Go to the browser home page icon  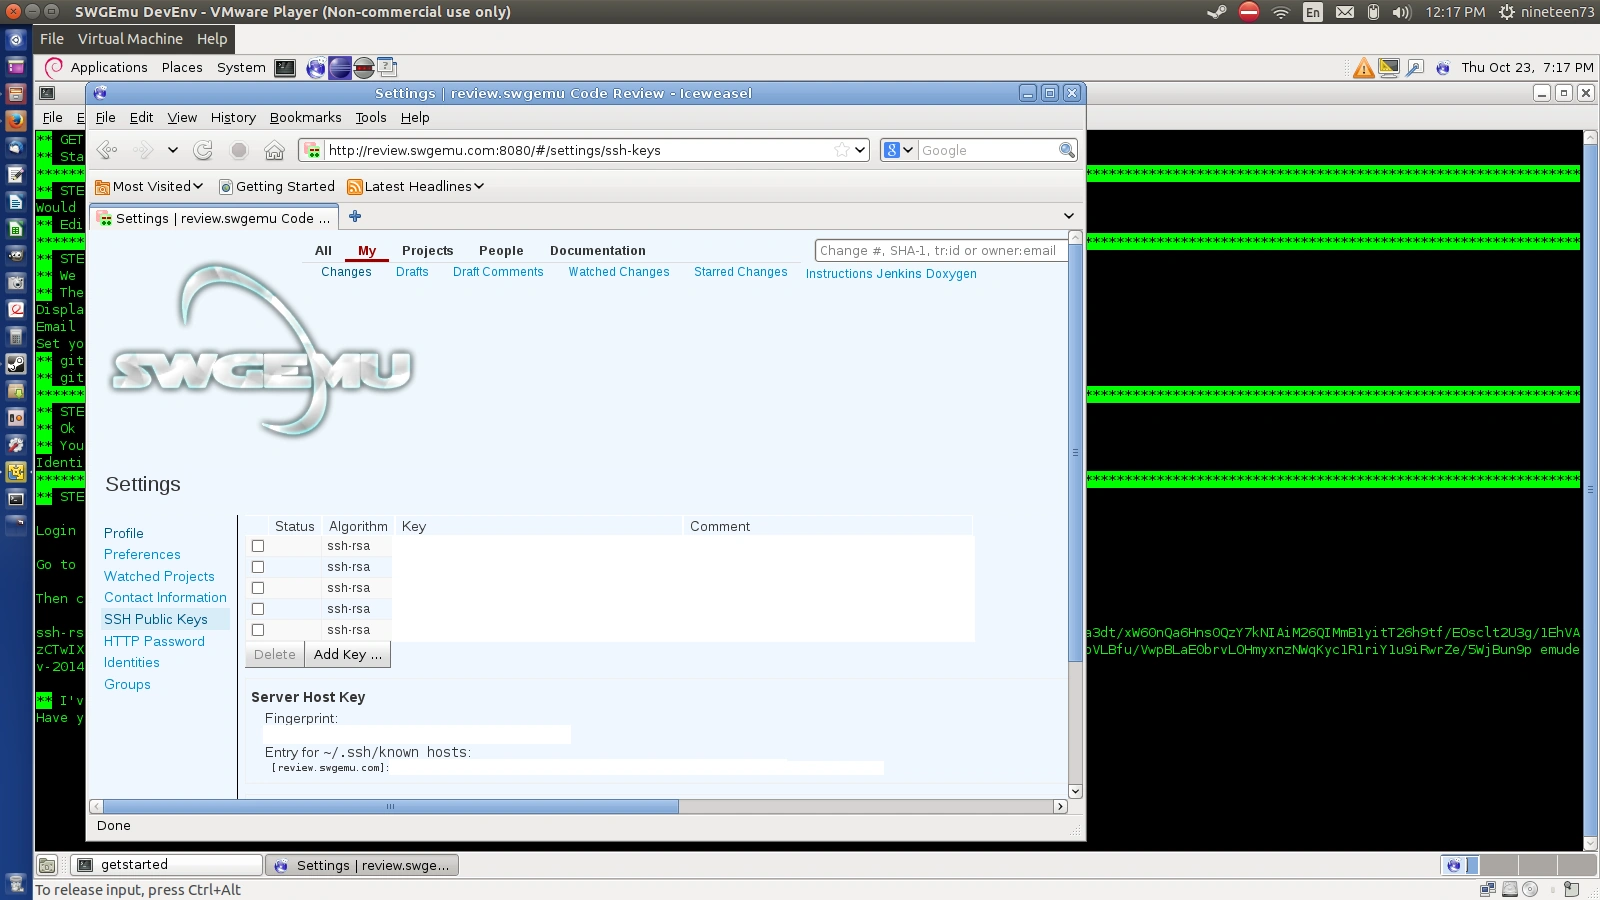click(x=274, y=150)
